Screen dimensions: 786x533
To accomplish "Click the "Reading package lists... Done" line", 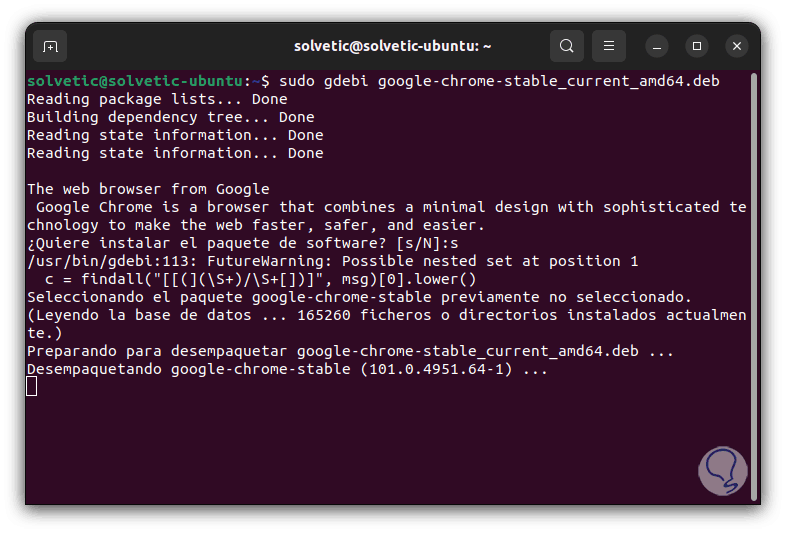I will pyautogui.click(x=157, y=99).
